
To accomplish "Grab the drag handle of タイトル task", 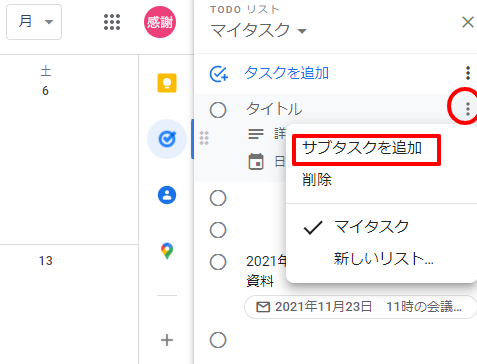I will 204,138.
